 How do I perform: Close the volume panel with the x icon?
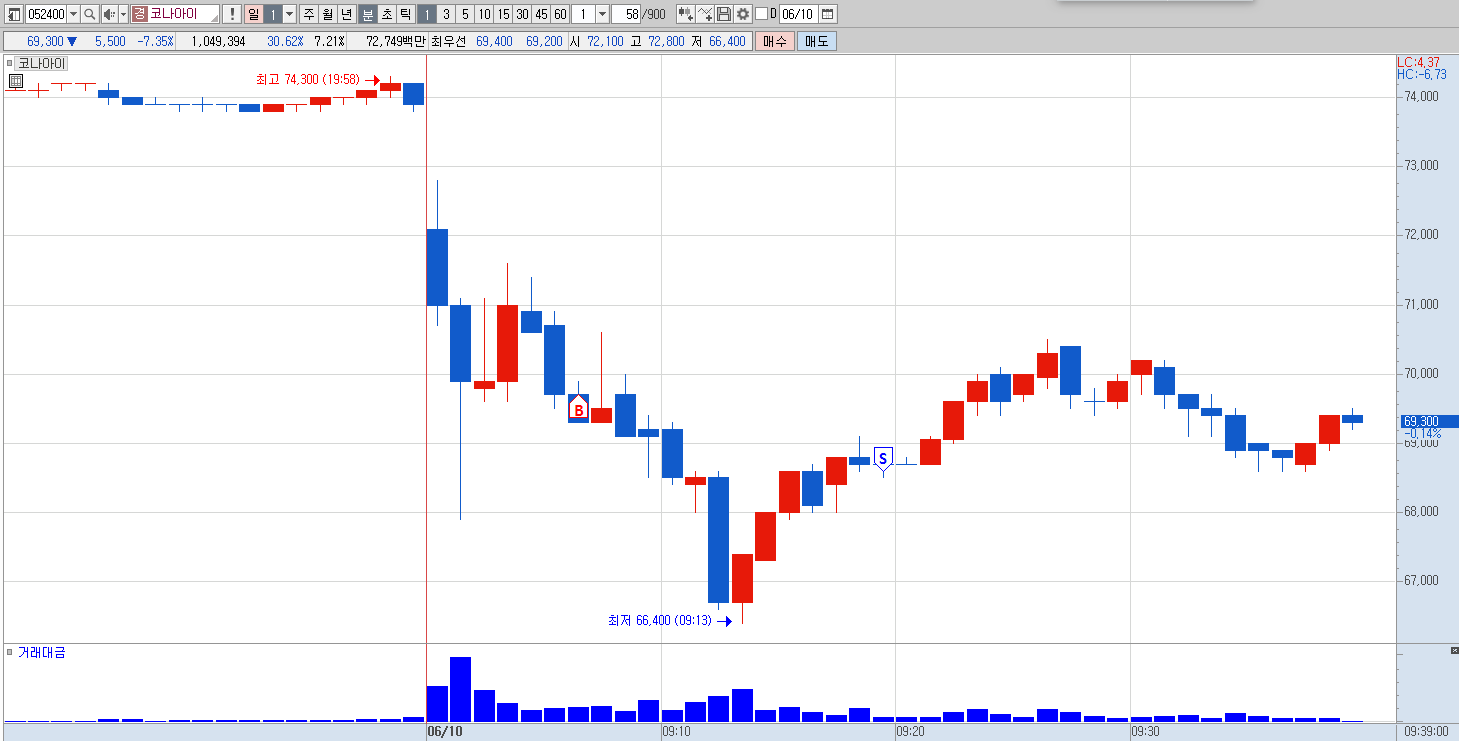click(1454, 651)
